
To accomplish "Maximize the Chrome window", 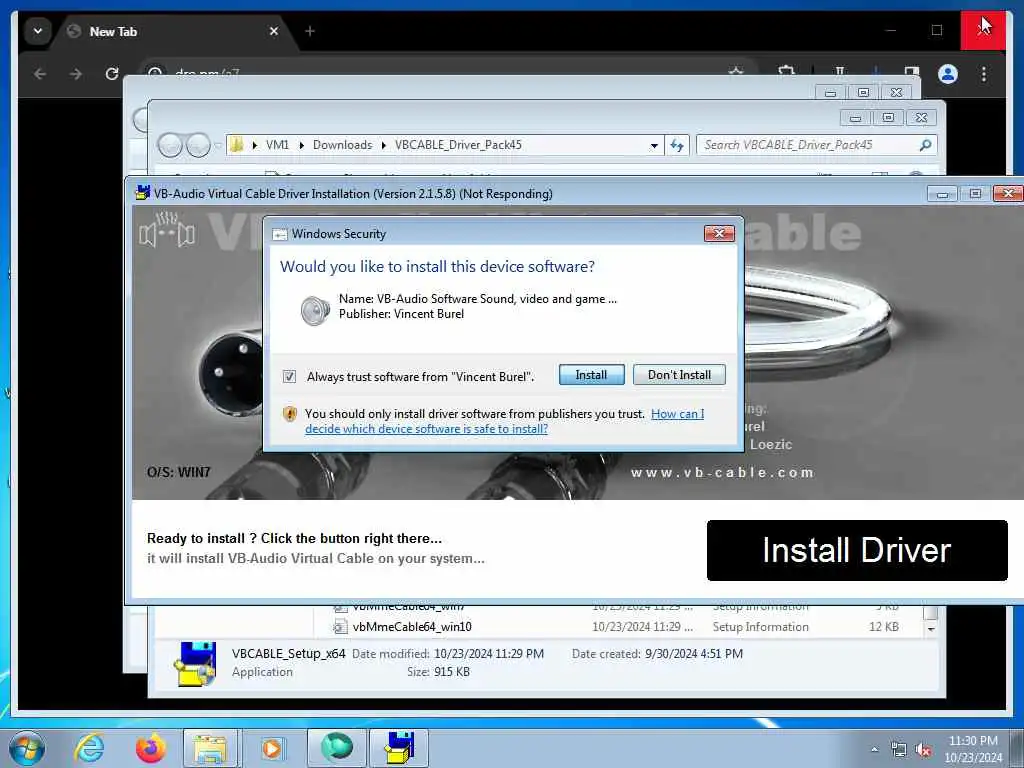I will pyautogui.click(x=936, y=30).
